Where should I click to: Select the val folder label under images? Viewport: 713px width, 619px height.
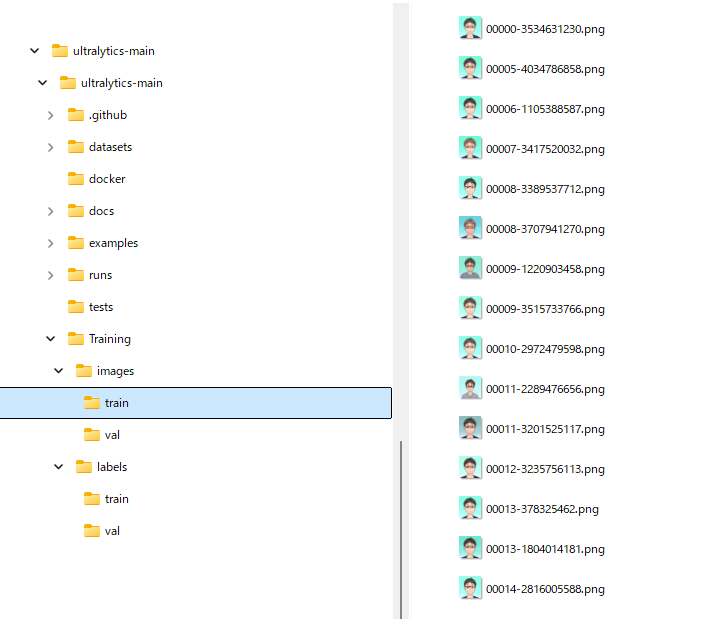pyautogui.click(x=112, y=435)
